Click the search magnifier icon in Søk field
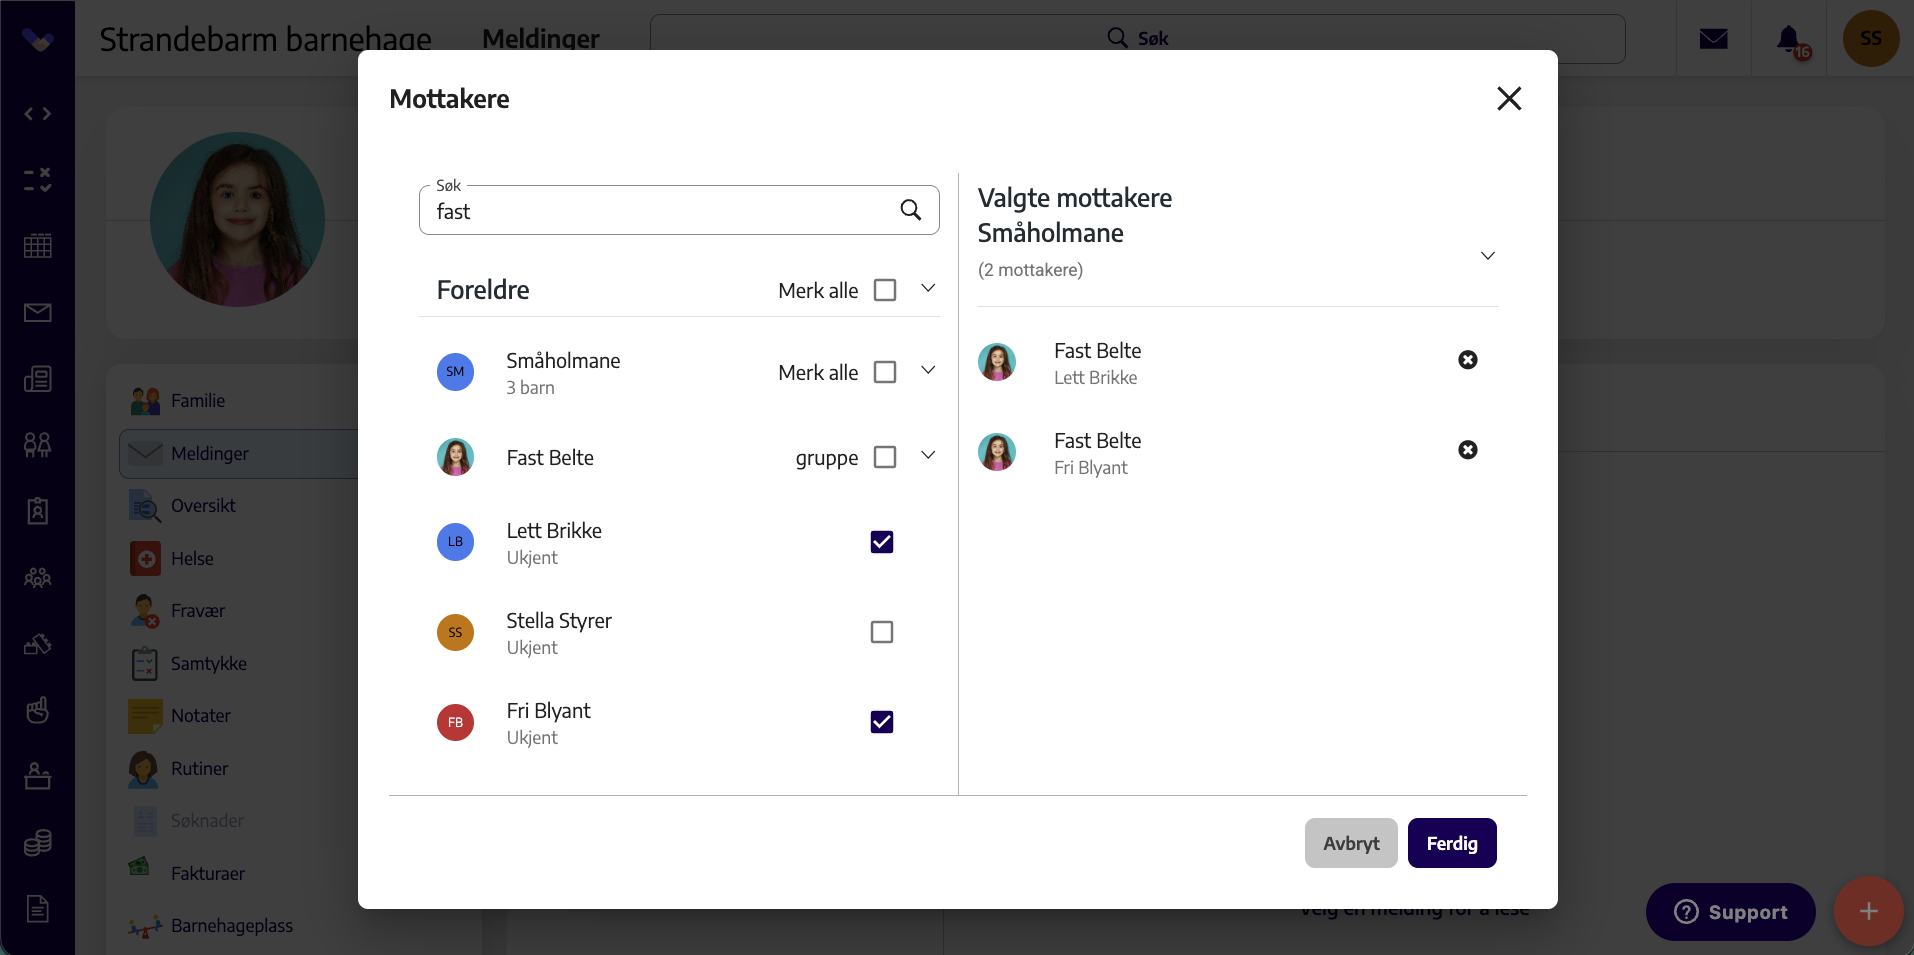This screenshot has height=955, width=1914. coord(910,210)
